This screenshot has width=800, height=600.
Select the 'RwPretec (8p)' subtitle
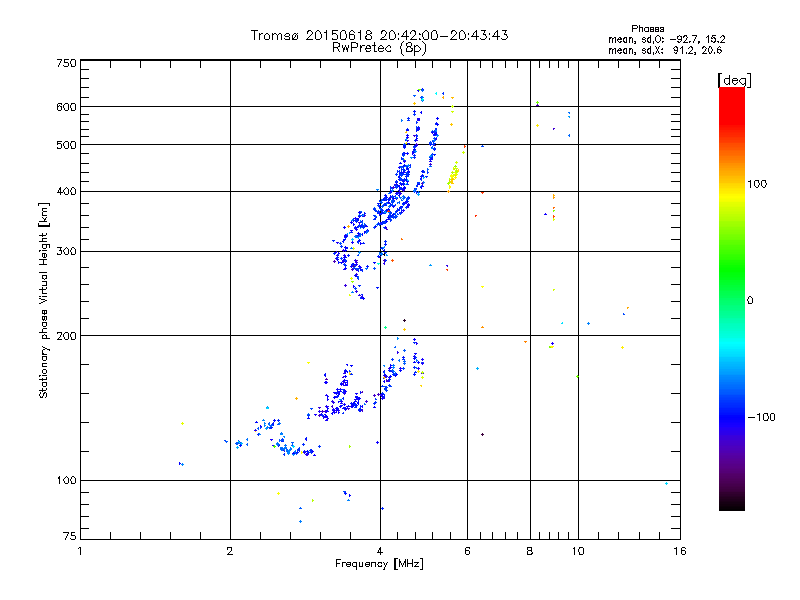point(379,48)
